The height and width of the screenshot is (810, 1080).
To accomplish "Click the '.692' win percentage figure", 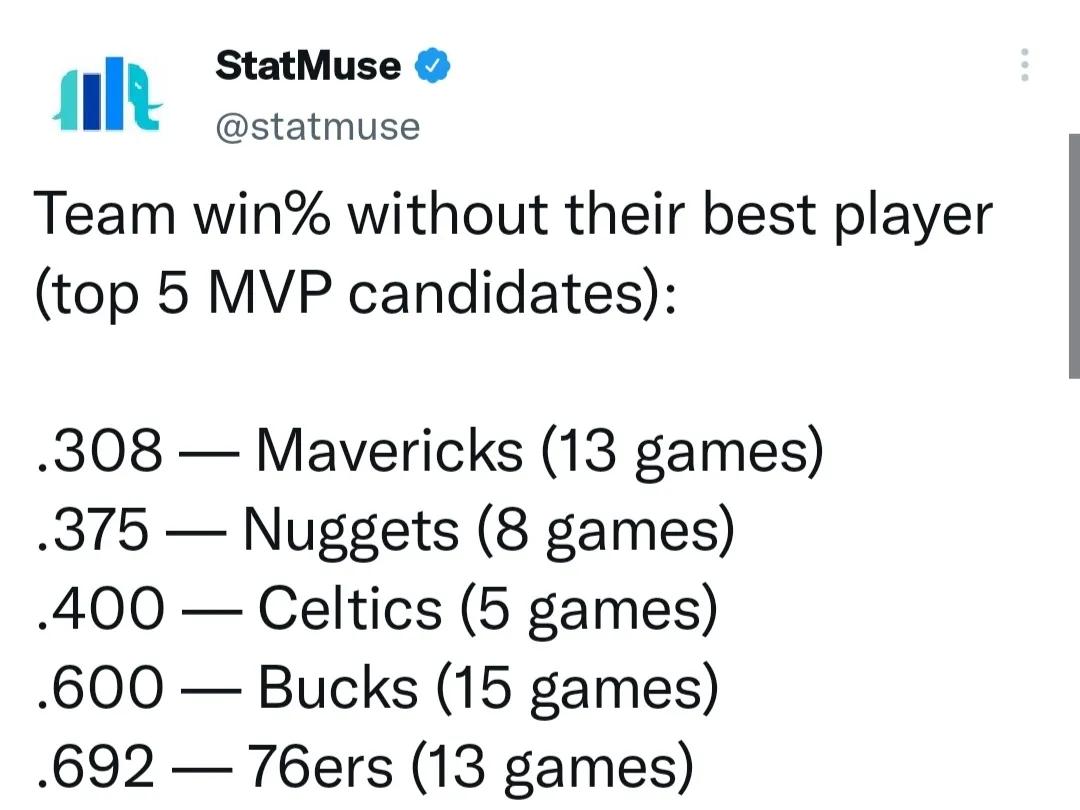I will (96, 767).
